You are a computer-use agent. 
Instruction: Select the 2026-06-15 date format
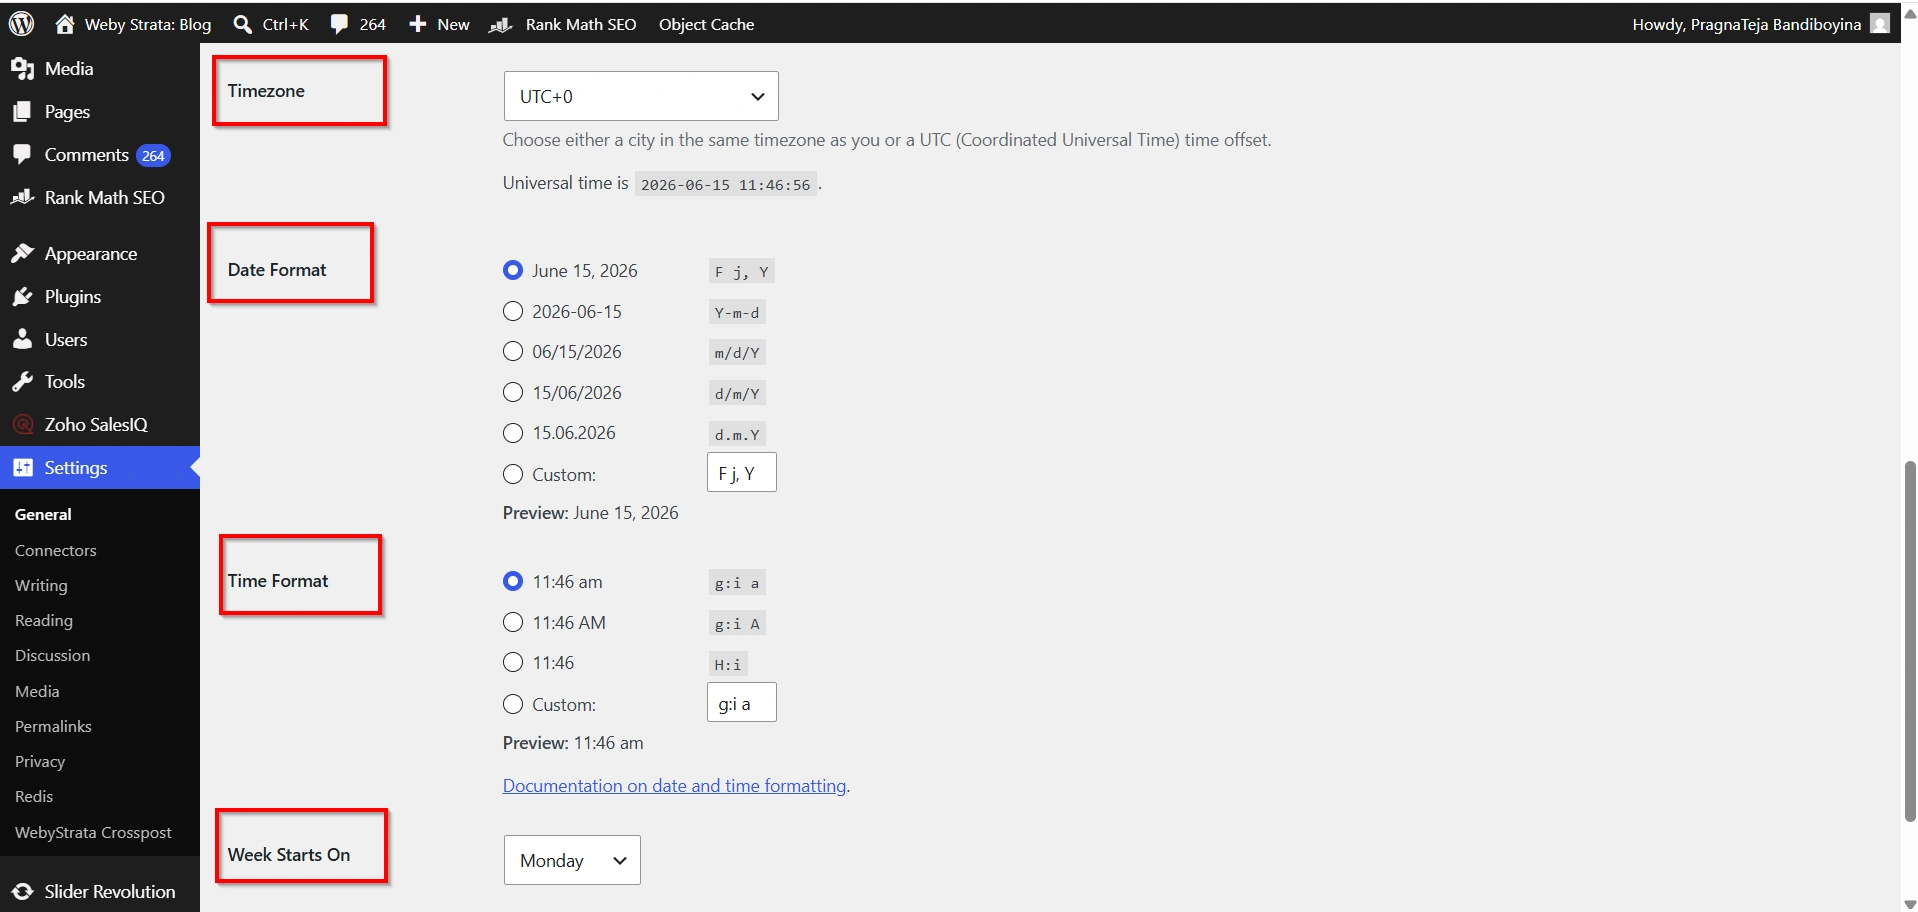[x=513, y=312]
